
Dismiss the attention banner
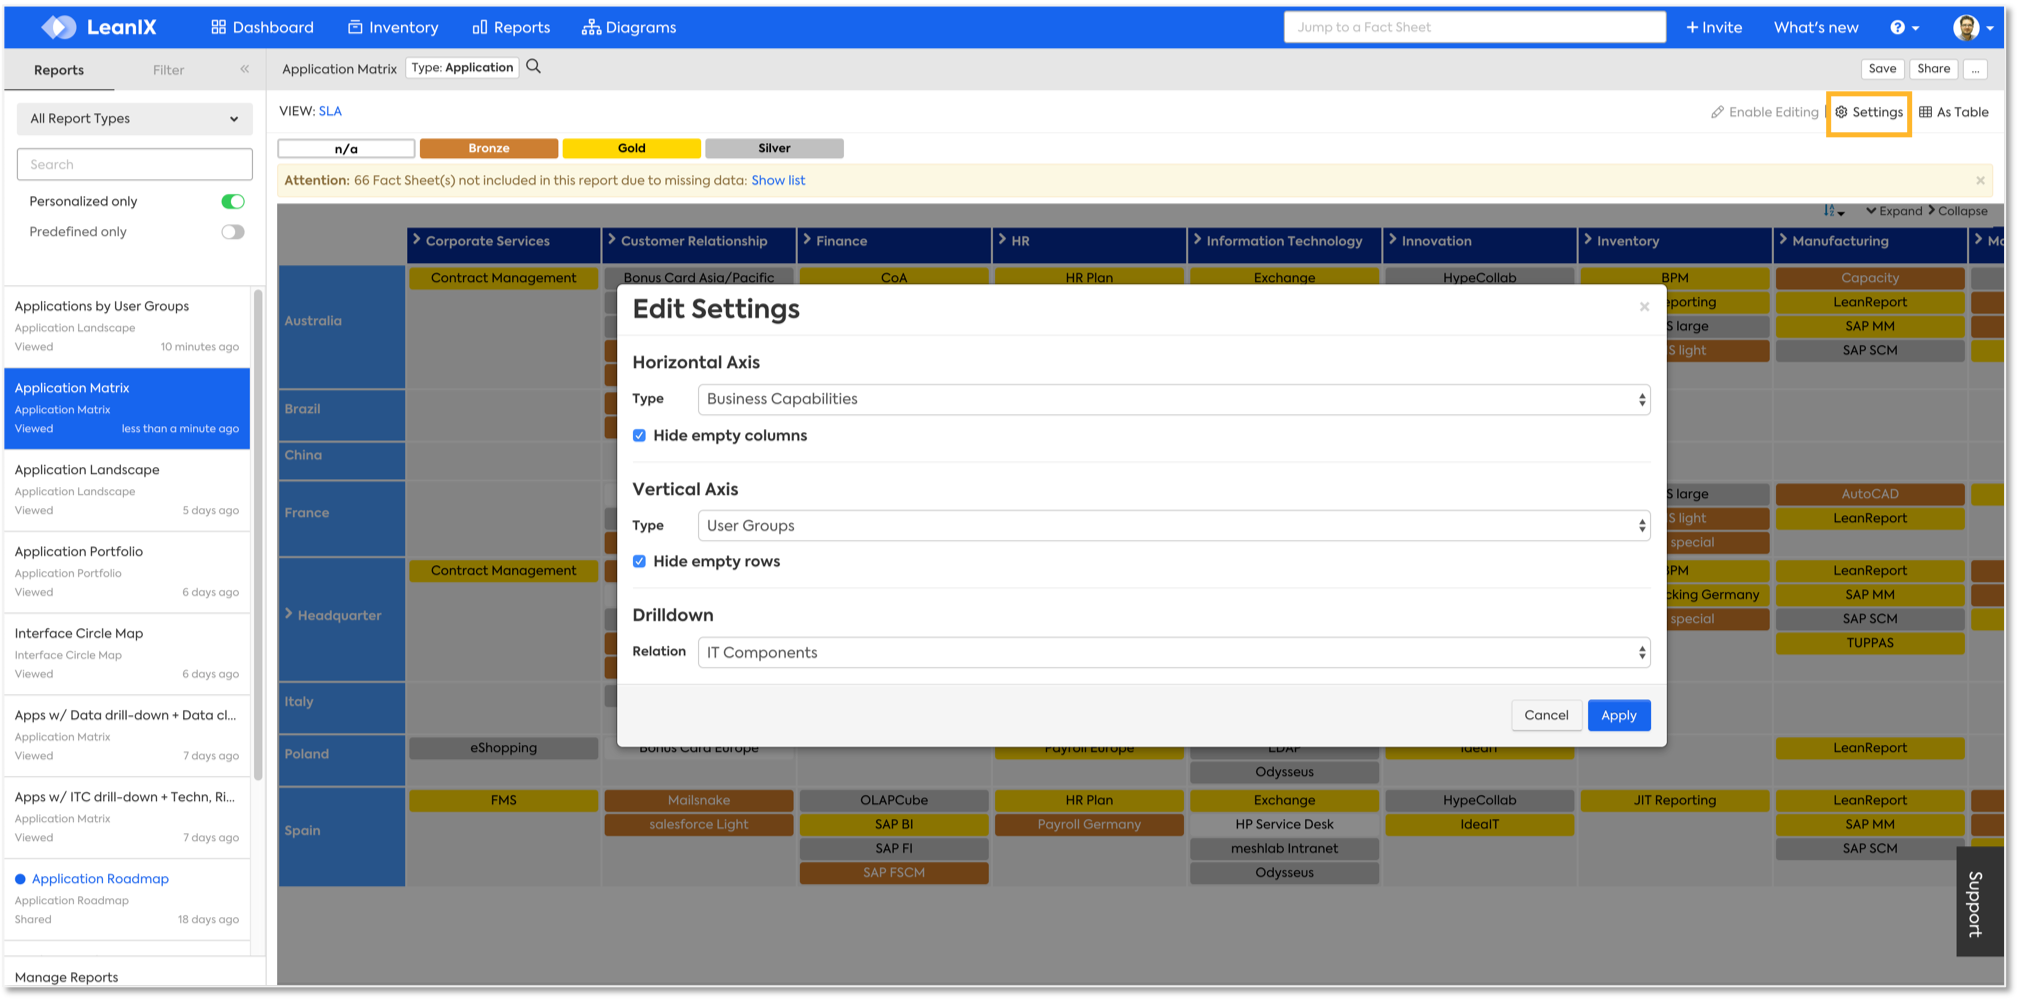click(x=1980, y=180)
